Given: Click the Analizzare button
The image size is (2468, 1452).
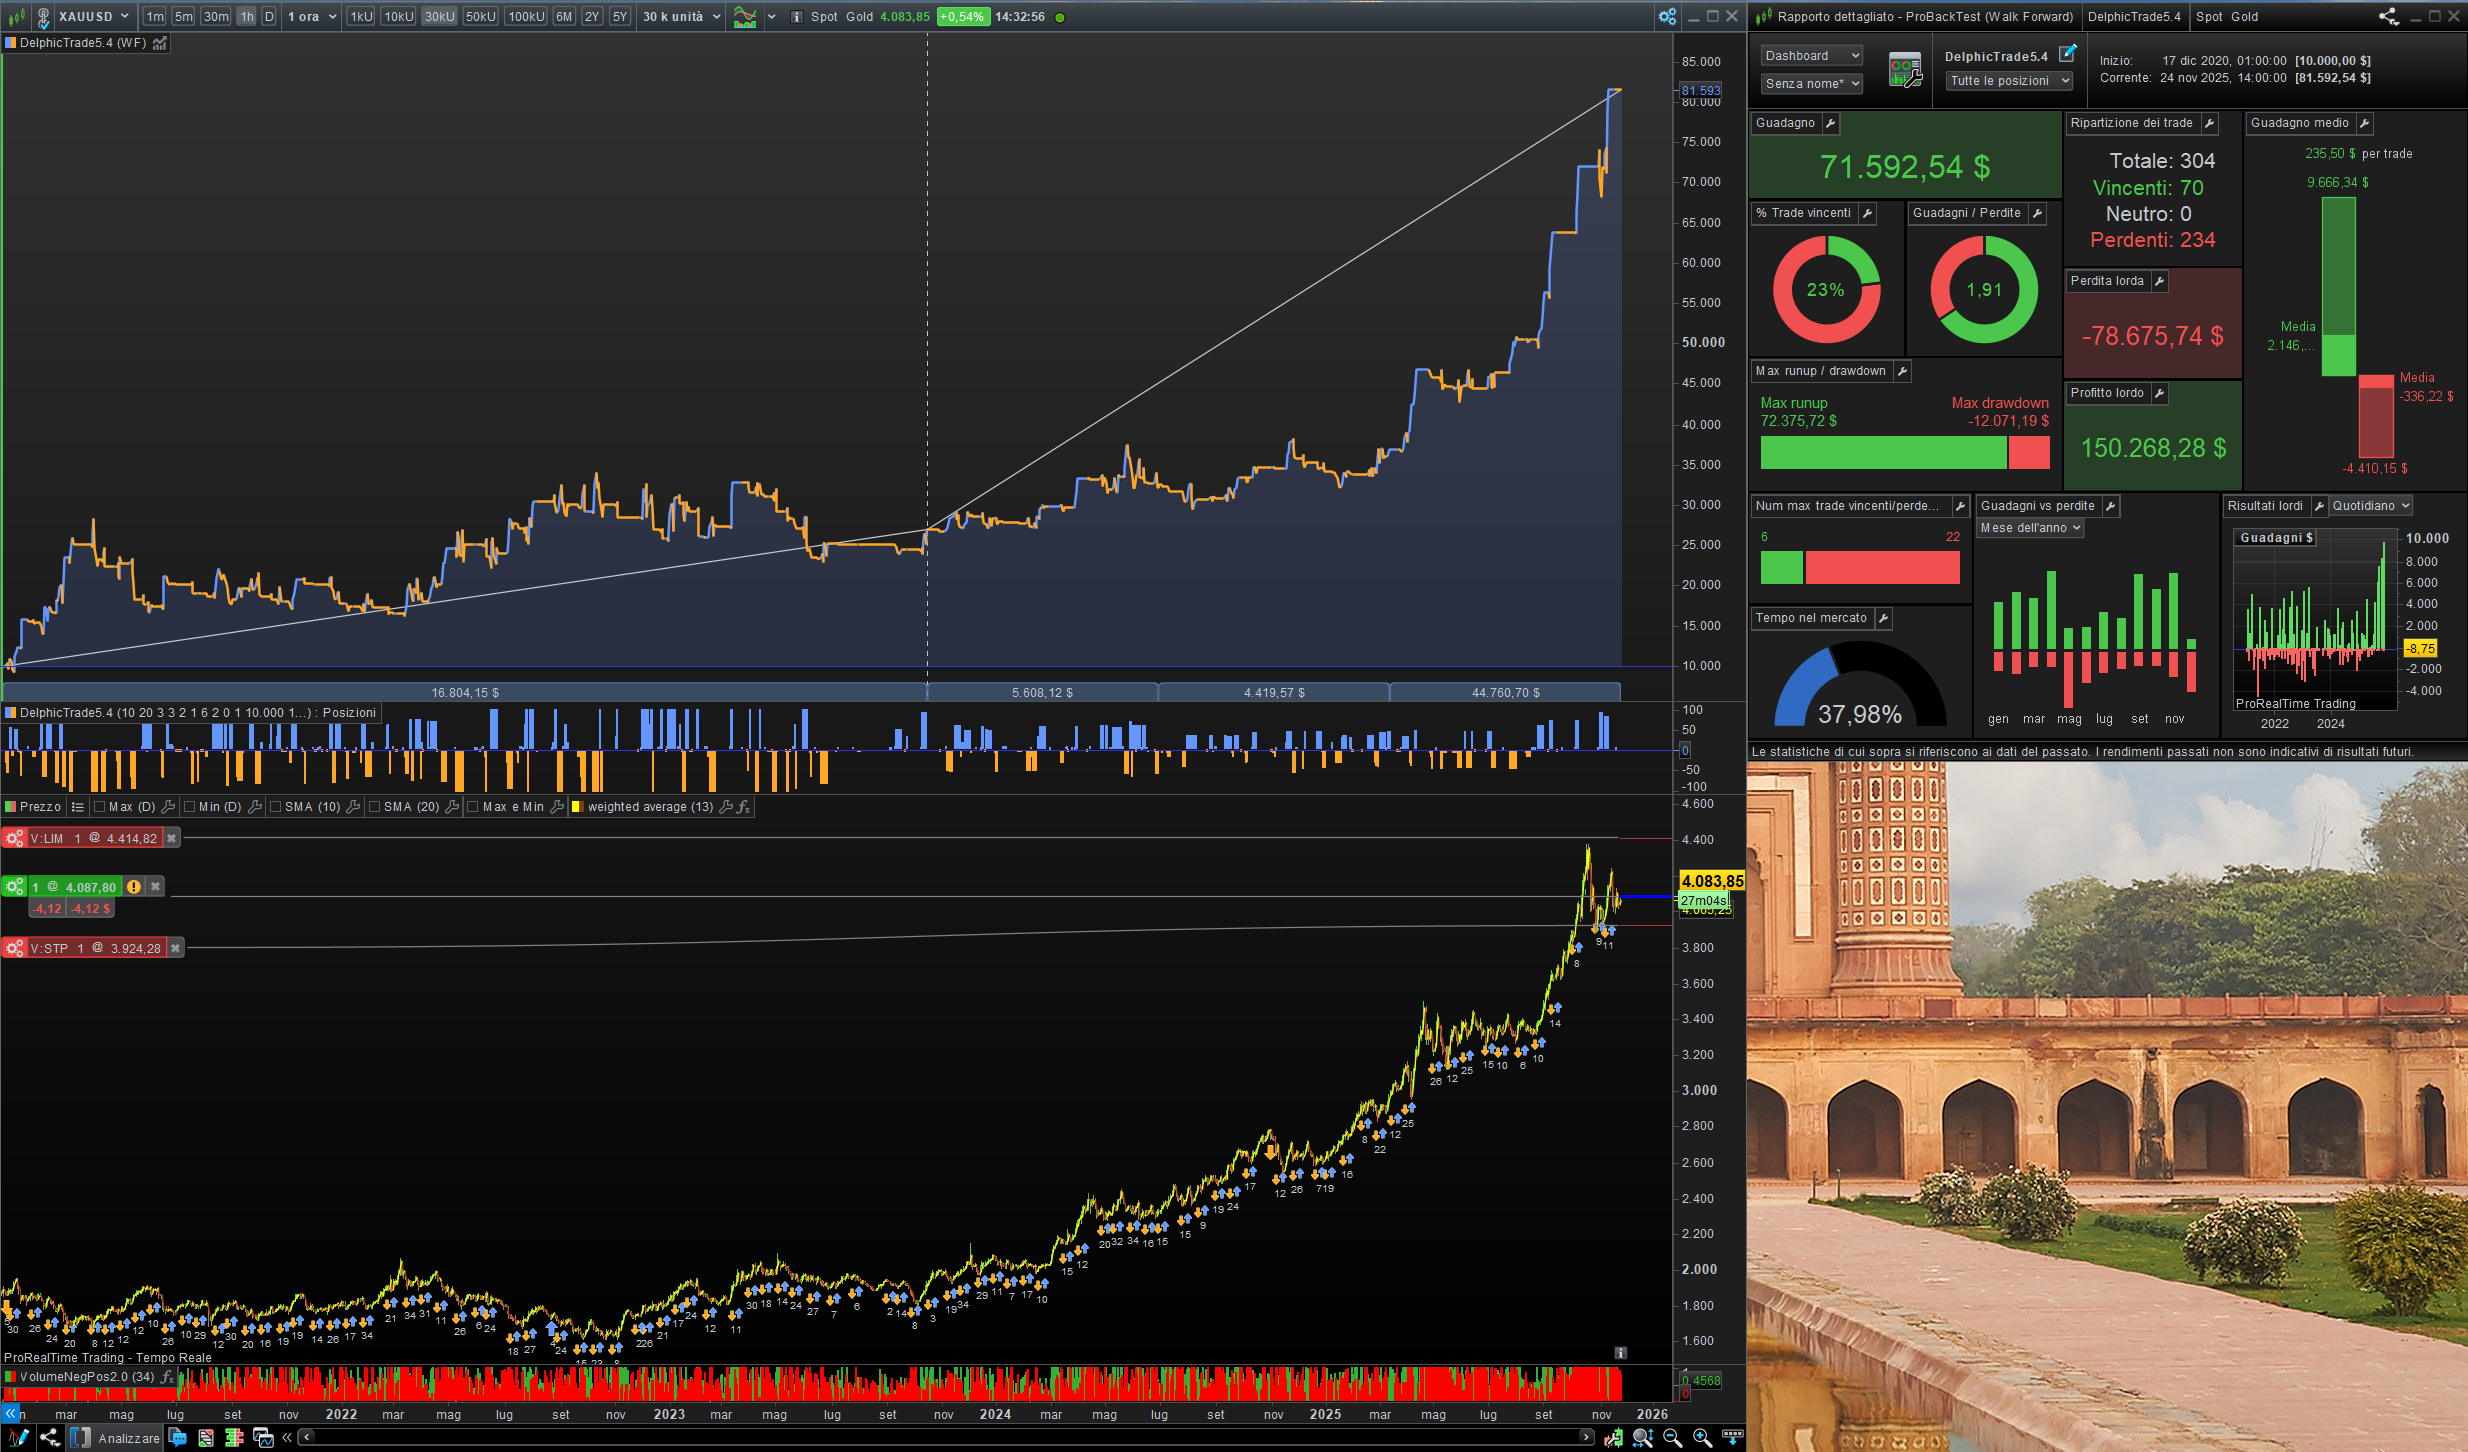Looking at the screenshot, I should pyautogui.click(x=128, y=1438).
